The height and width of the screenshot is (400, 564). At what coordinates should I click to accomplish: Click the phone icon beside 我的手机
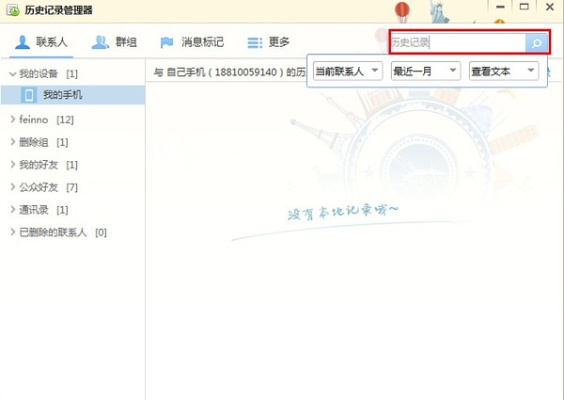coord(29,95)
